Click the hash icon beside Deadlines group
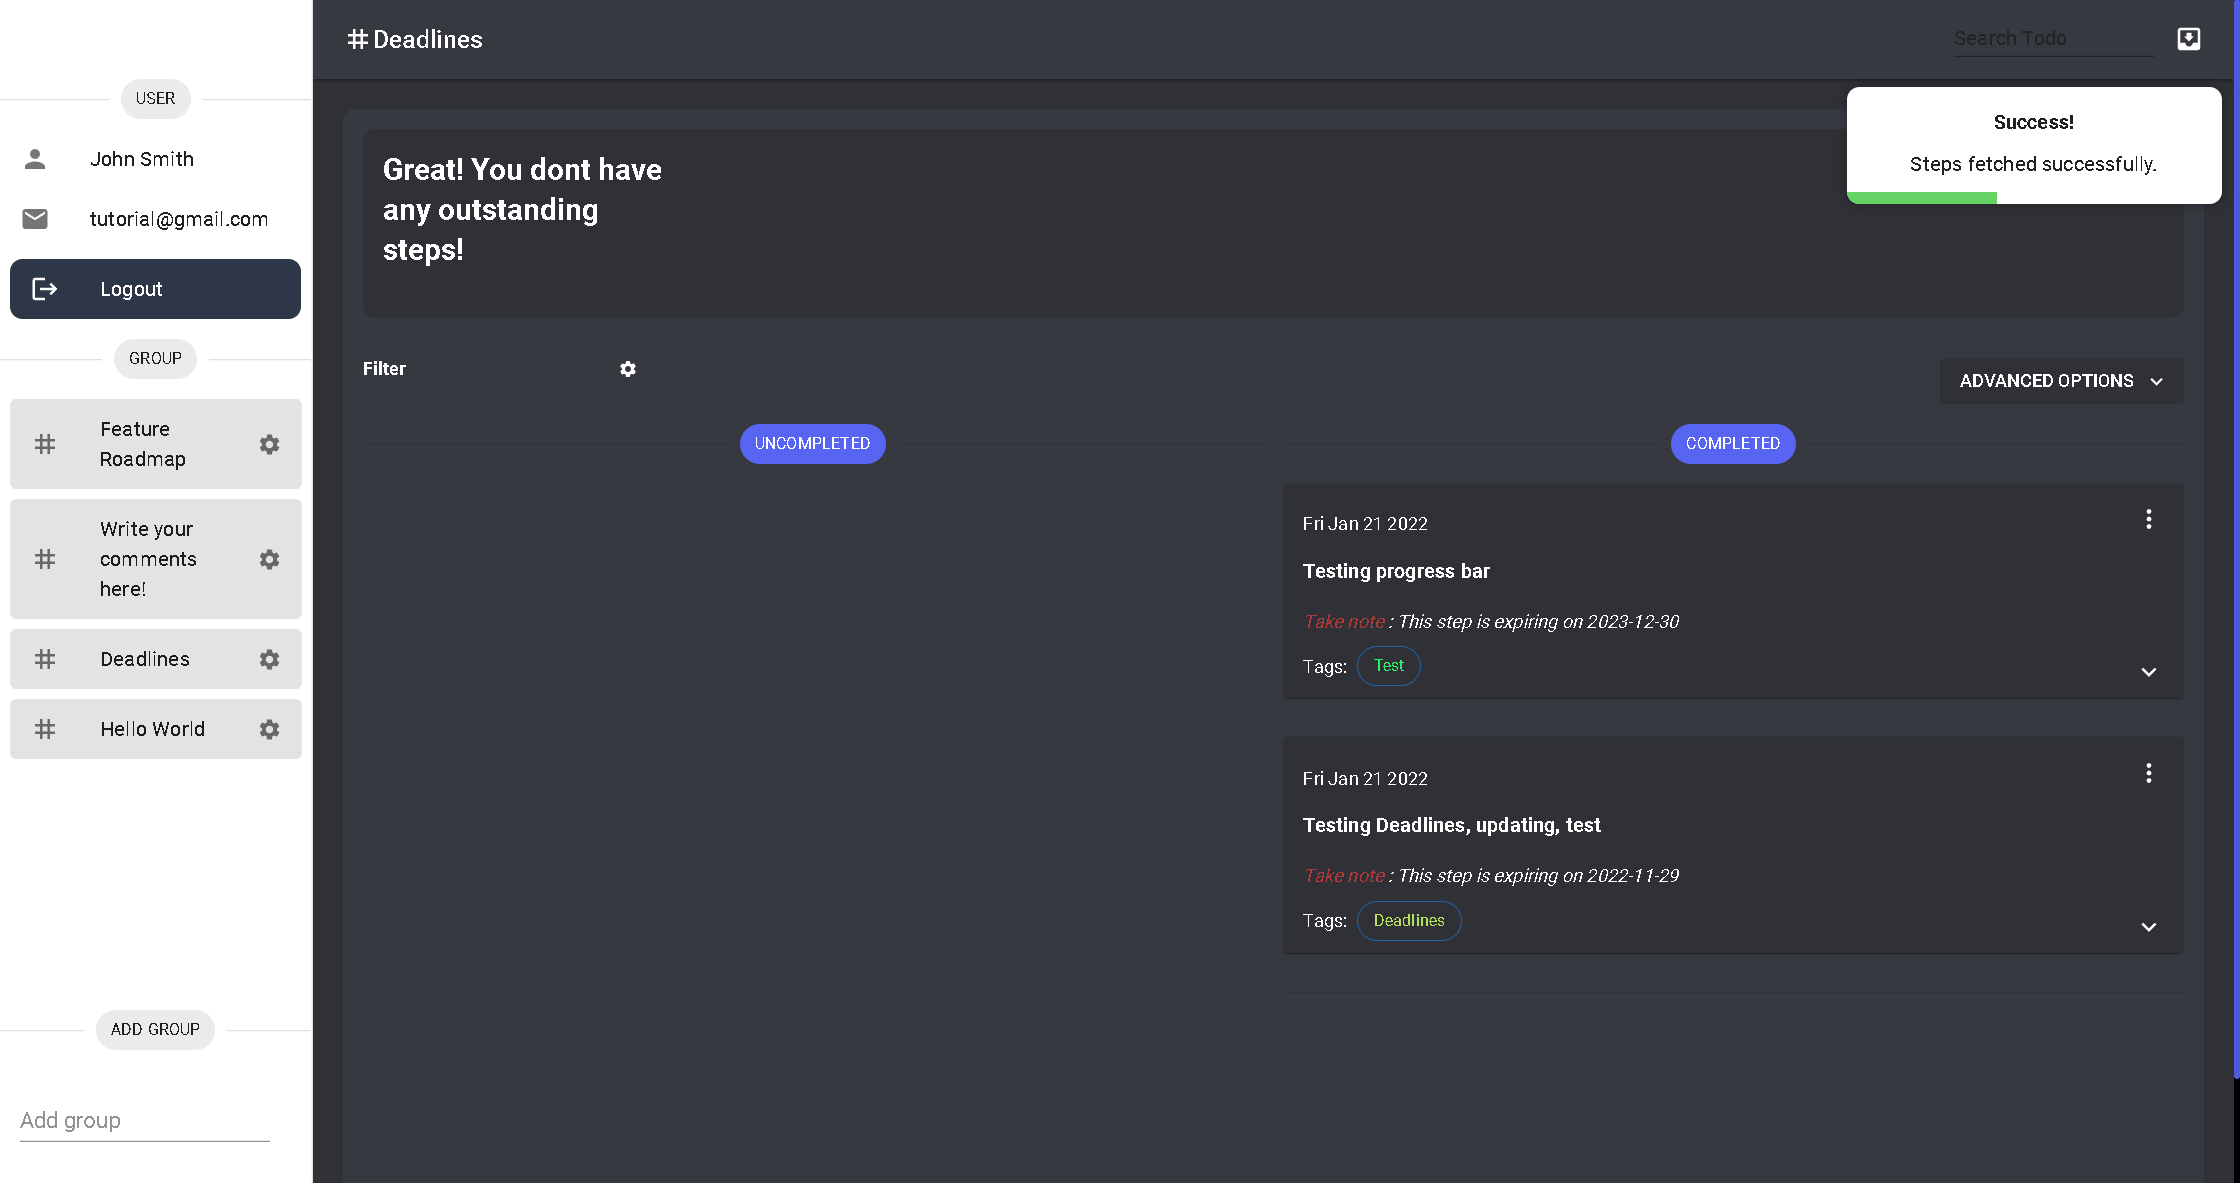Screen dimensions: 2240x1183 pos(45,659)
